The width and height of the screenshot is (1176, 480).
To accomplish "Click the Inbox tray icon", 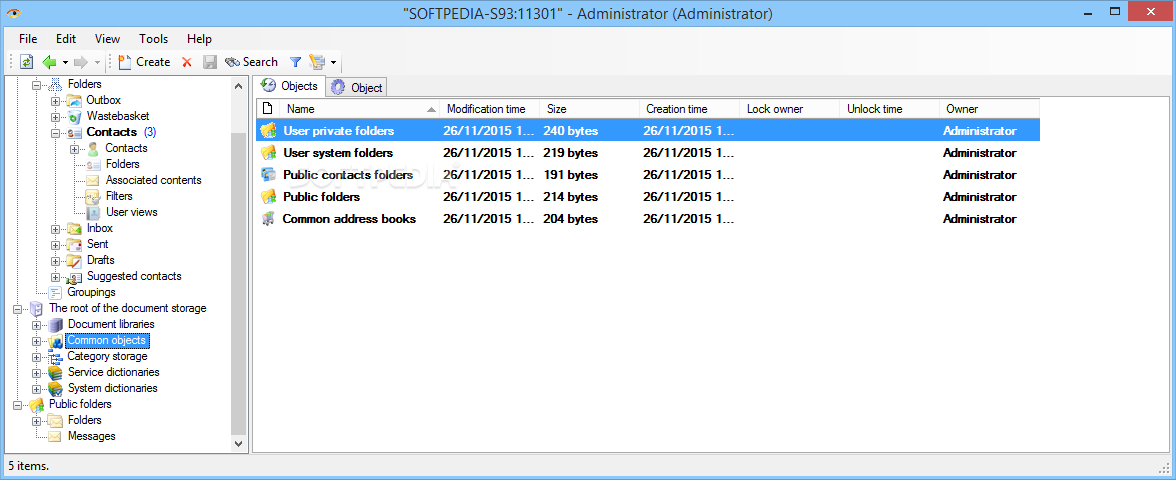I will coord(74,228).
